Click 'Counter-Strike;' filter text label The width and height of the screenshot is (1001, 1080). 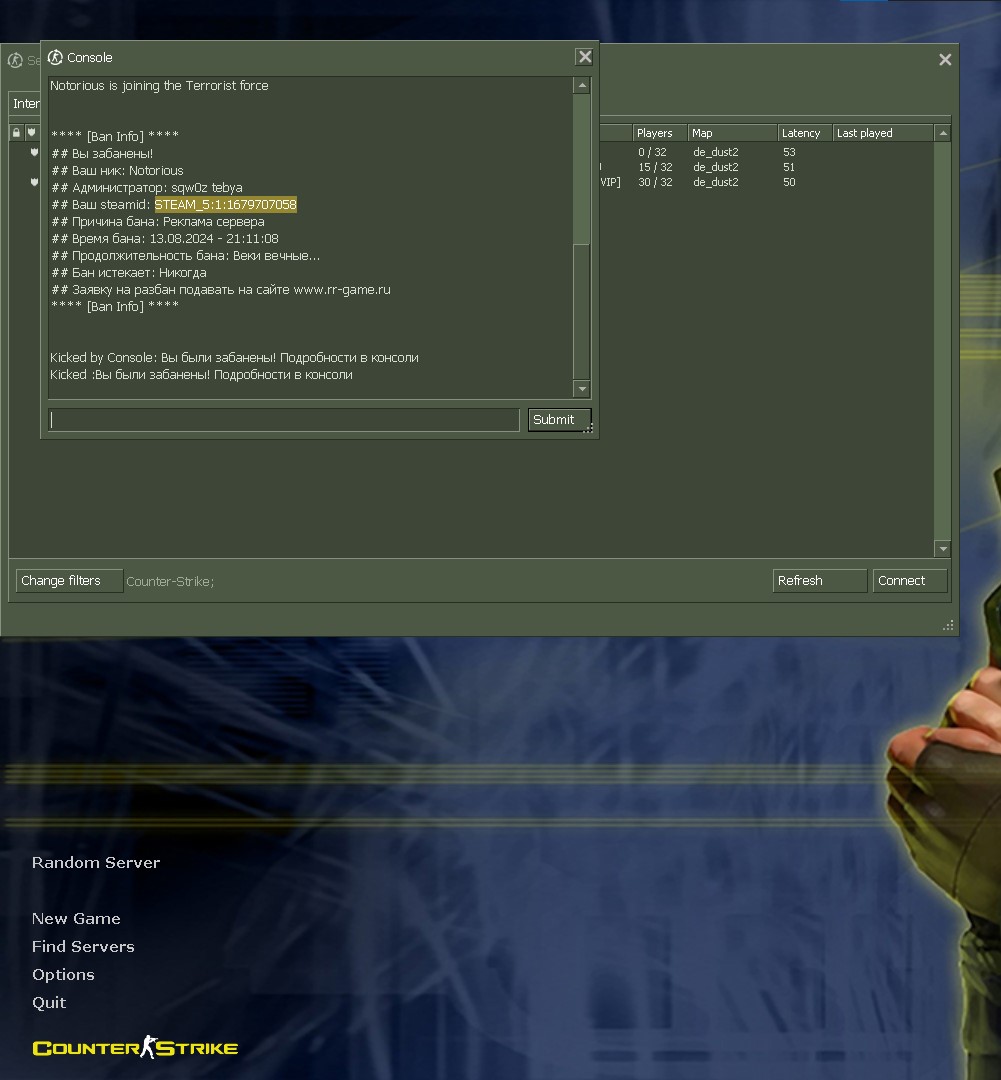[x=170, y=581]
